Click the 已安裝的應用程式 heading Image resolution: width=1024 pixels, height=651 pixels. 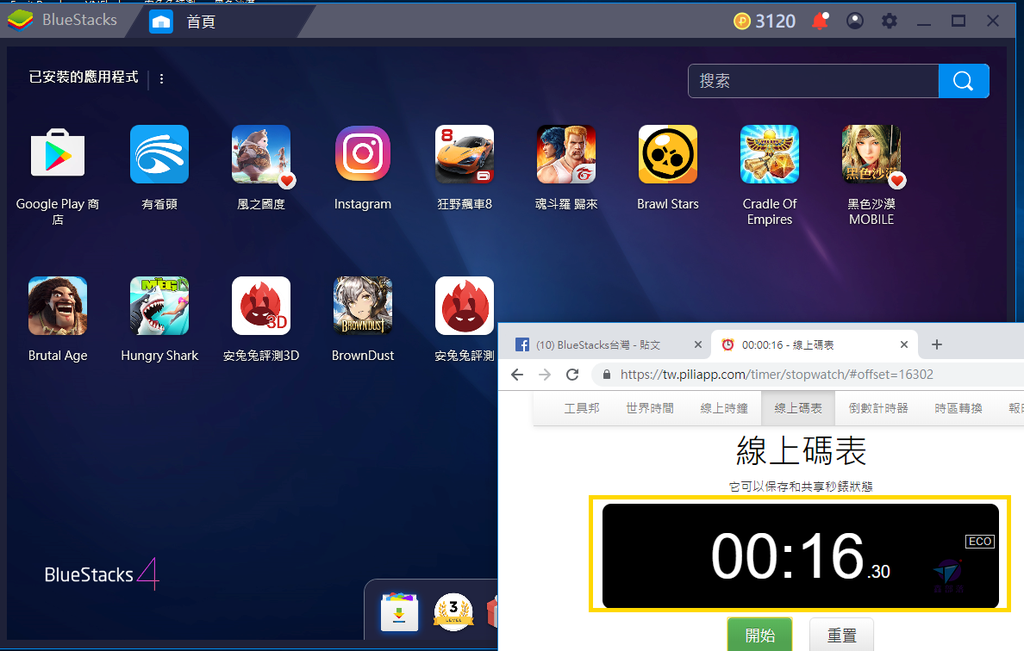84,77
